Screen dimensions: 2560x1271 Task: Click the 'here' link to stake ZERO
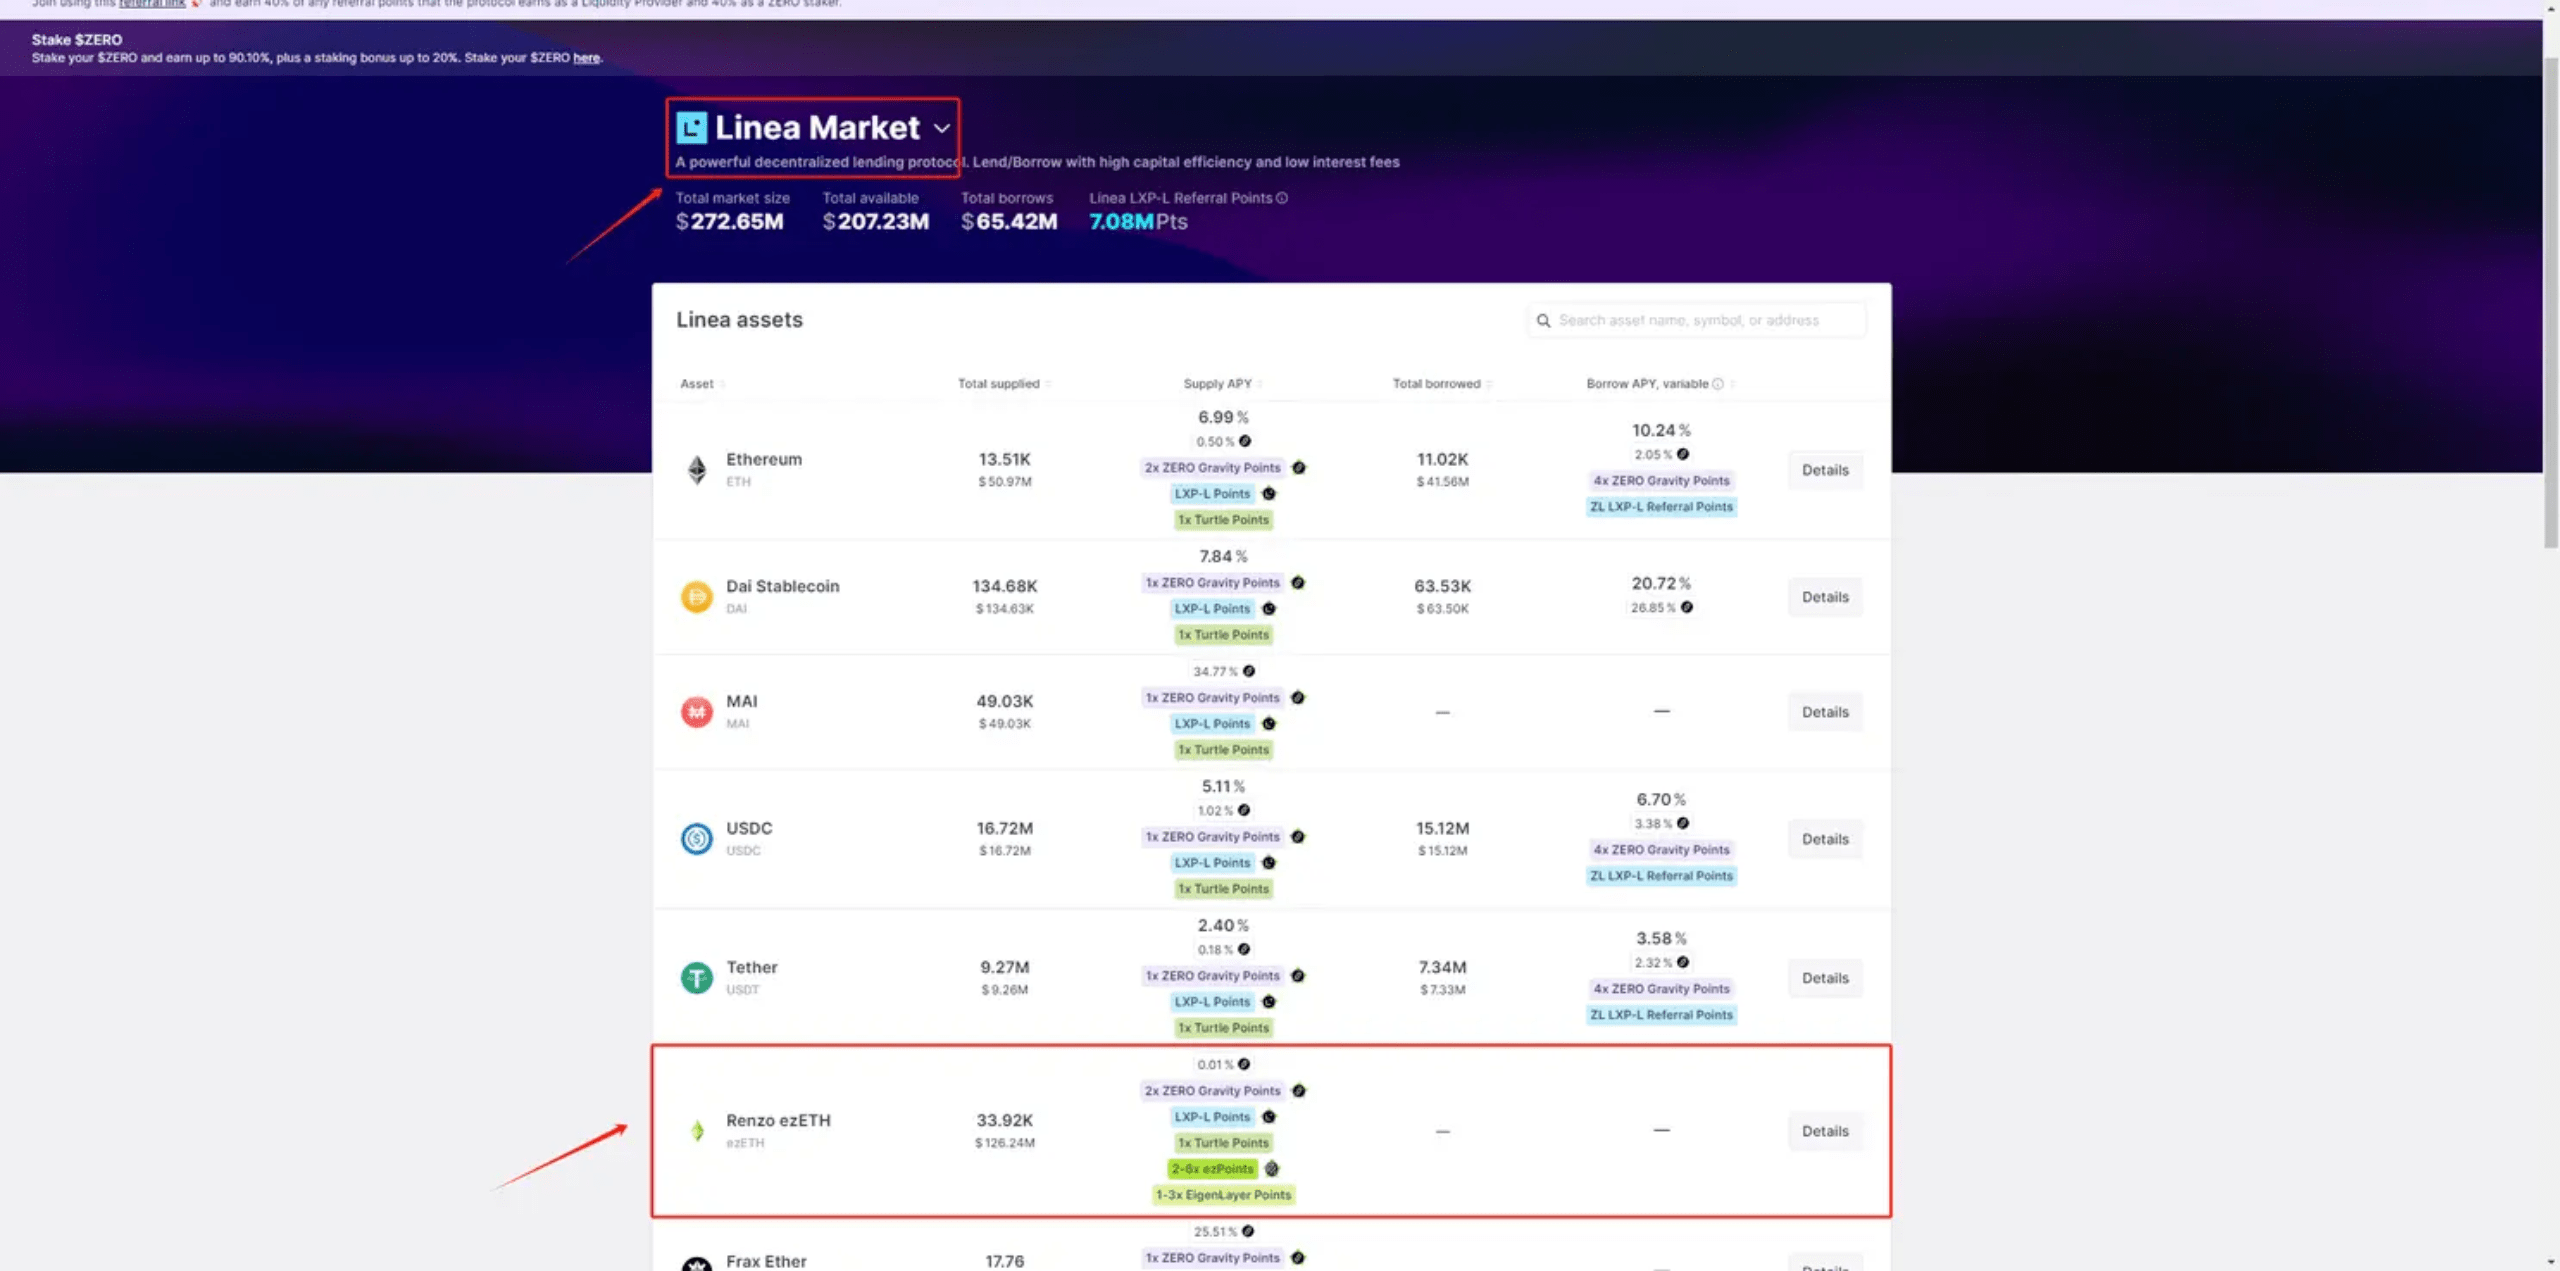point(586,58)
